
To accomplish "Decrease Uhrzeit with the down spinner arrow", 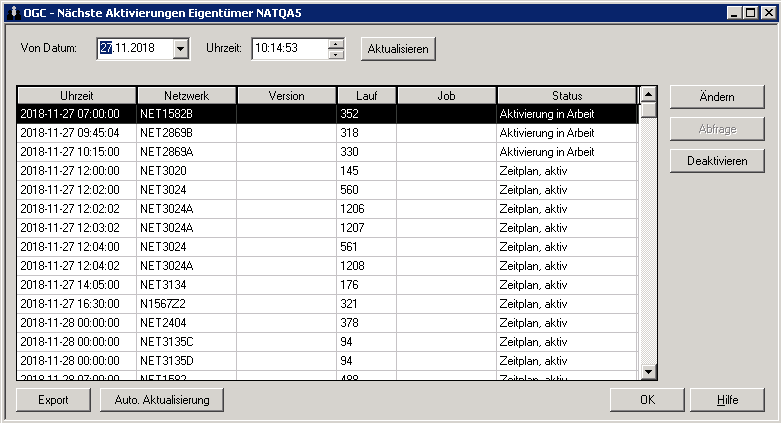I will point(336,54).
